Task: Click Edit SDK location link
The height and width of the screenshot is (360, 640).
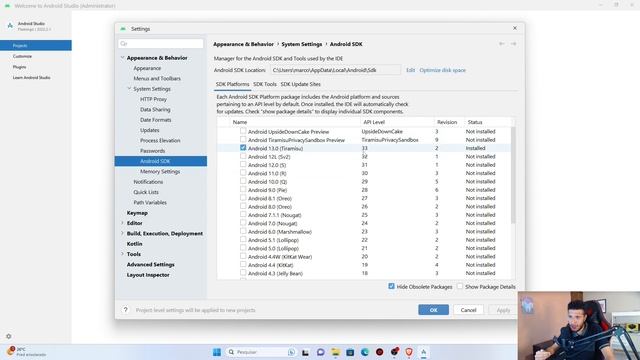Action: click(410, 70)
